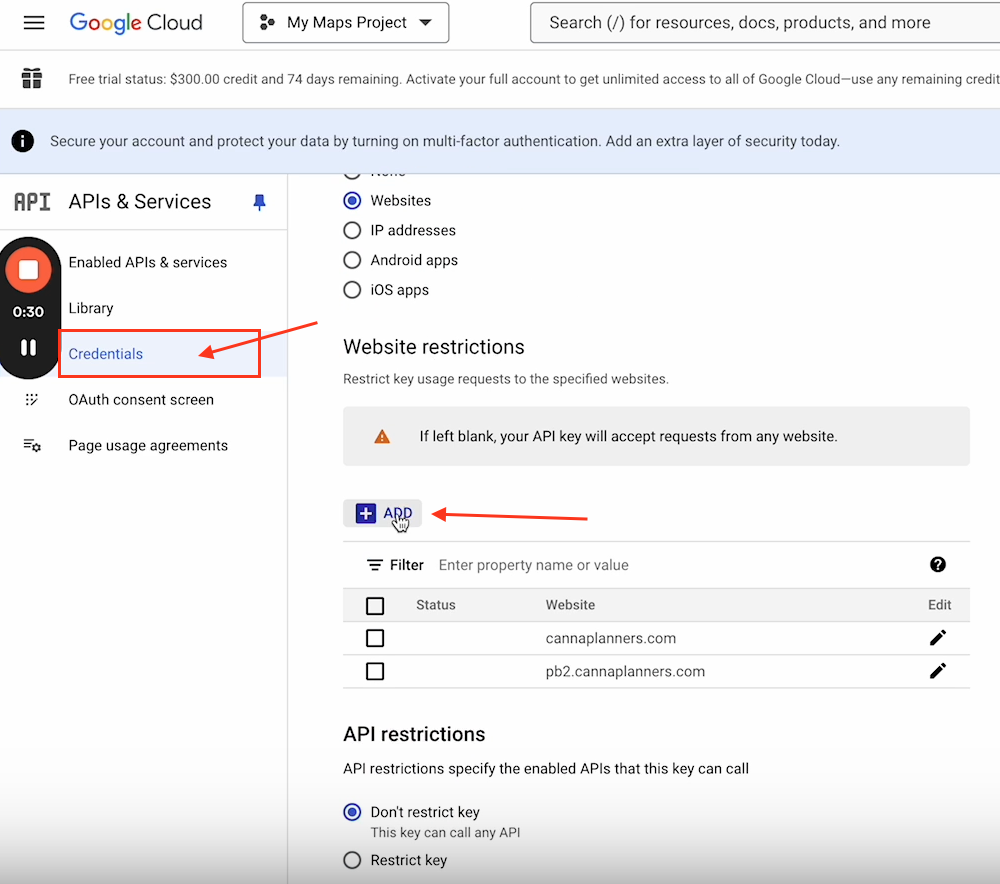
Task: Click the Page usage agreements icon
Action: pos(32,445)
